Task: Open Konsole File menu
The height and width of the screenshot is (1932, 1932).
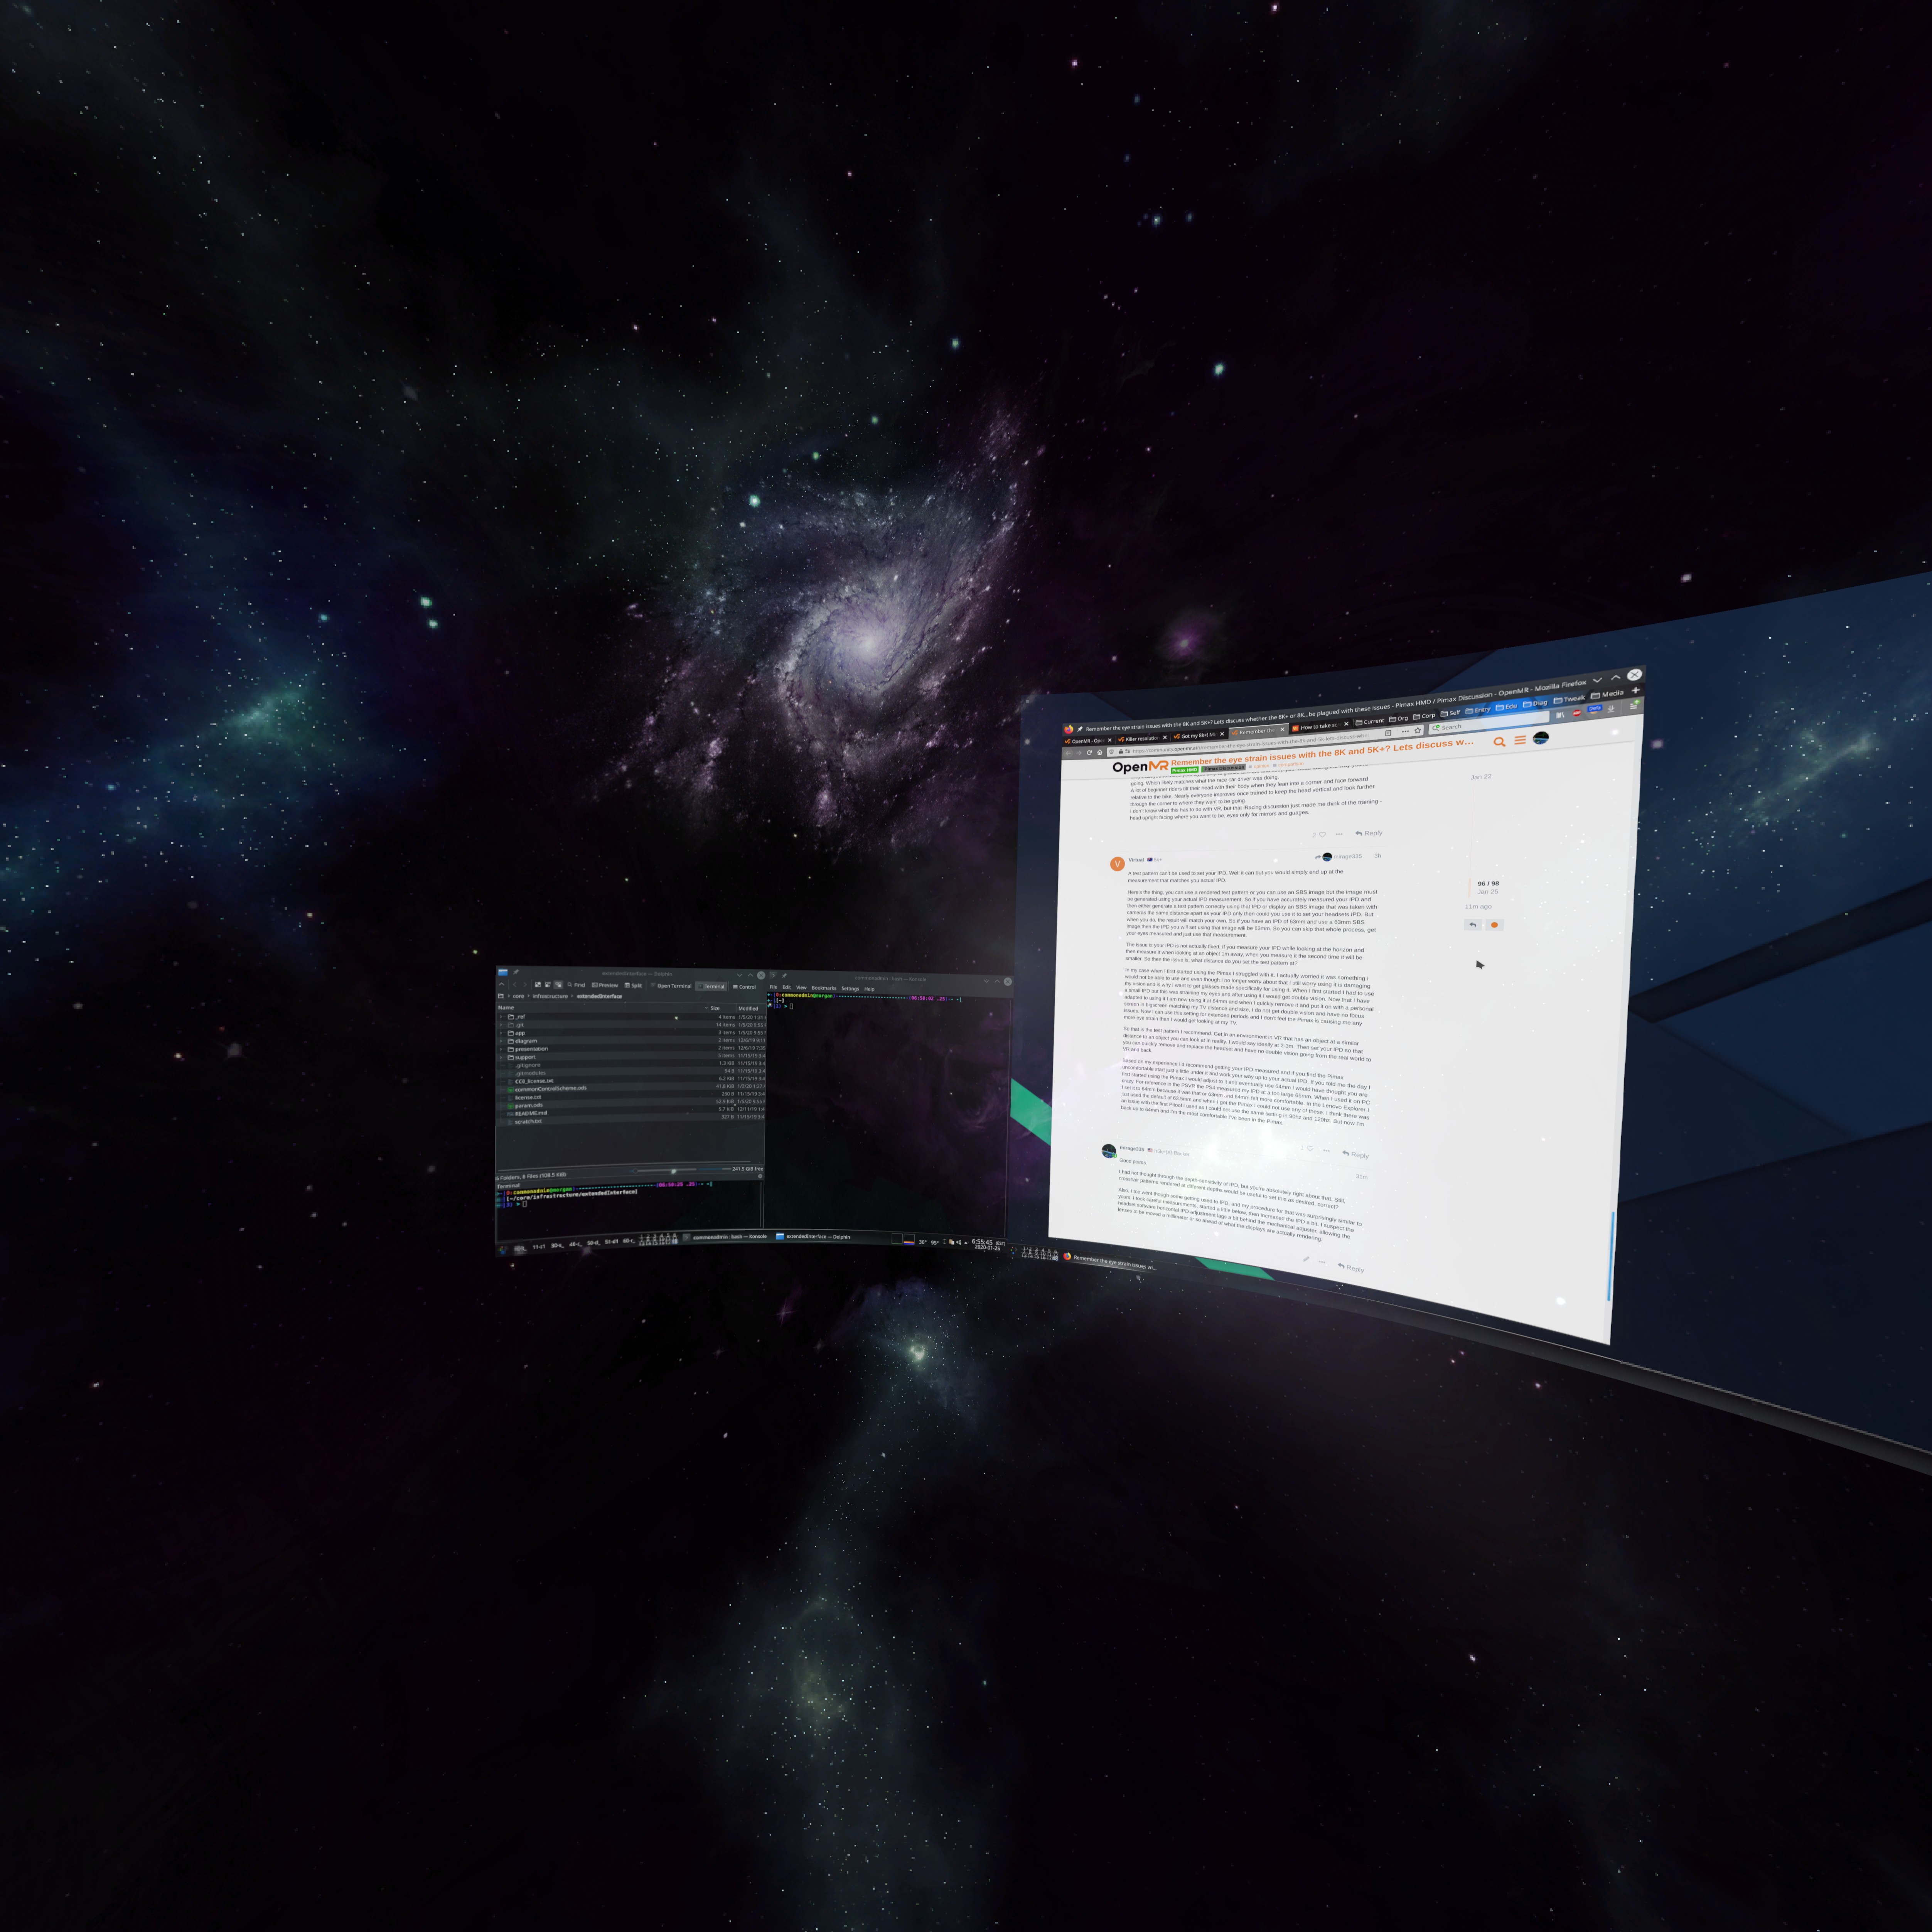Action: (x=773, y=987)
